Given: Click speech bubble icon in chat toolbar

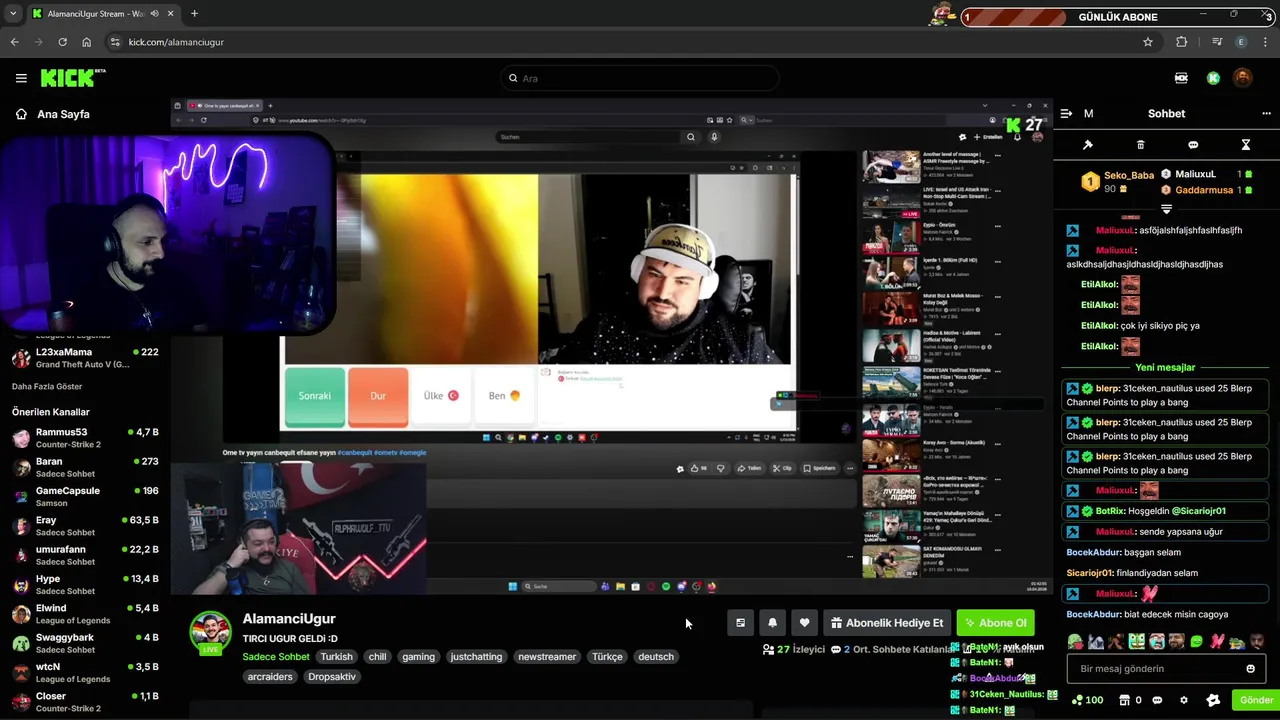Looking at the screenshot, I should coord(1193,145).
